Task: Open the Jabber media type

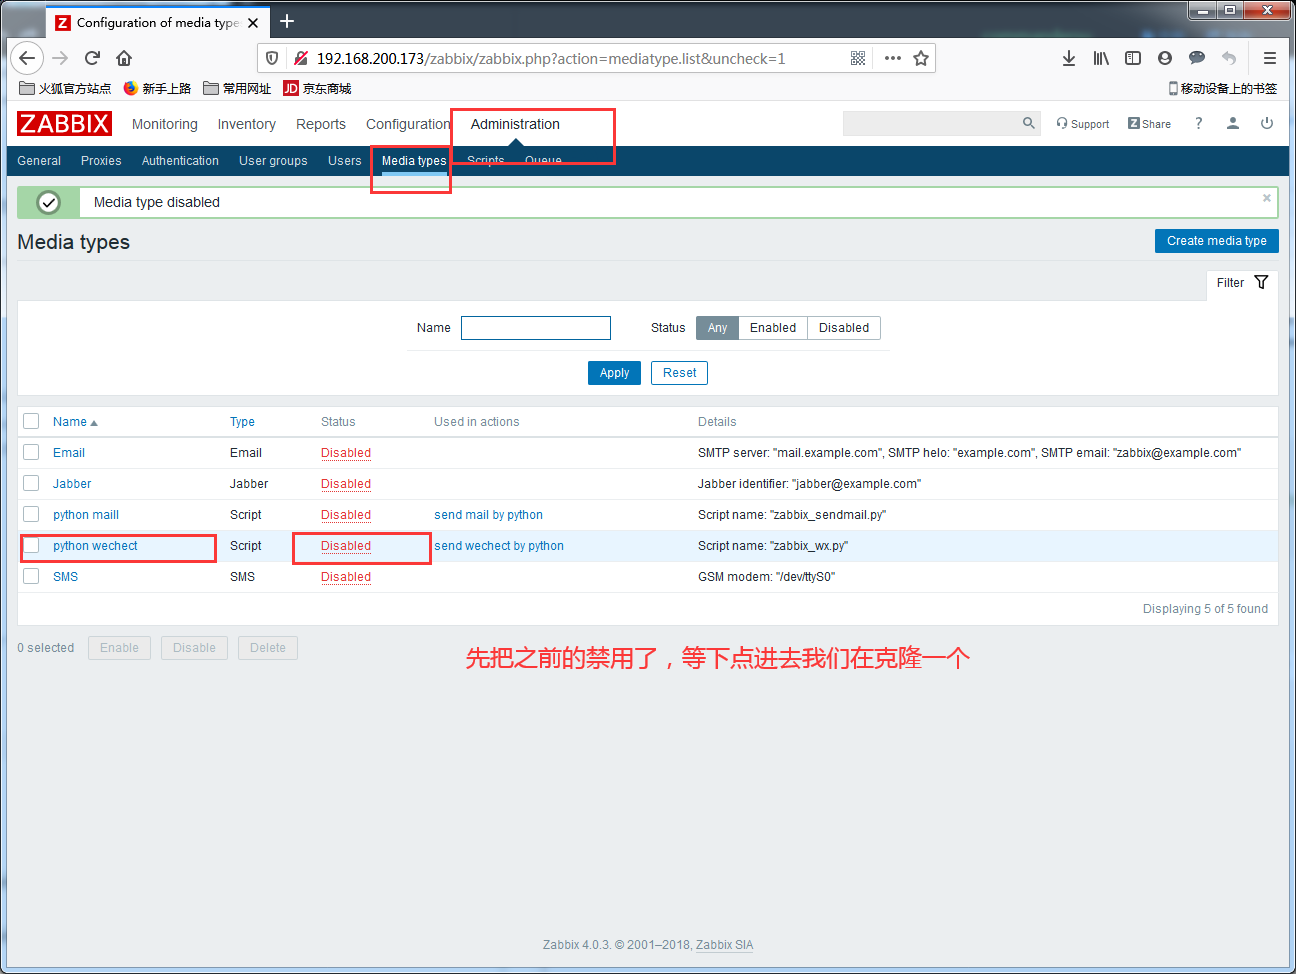Action: 72,484
